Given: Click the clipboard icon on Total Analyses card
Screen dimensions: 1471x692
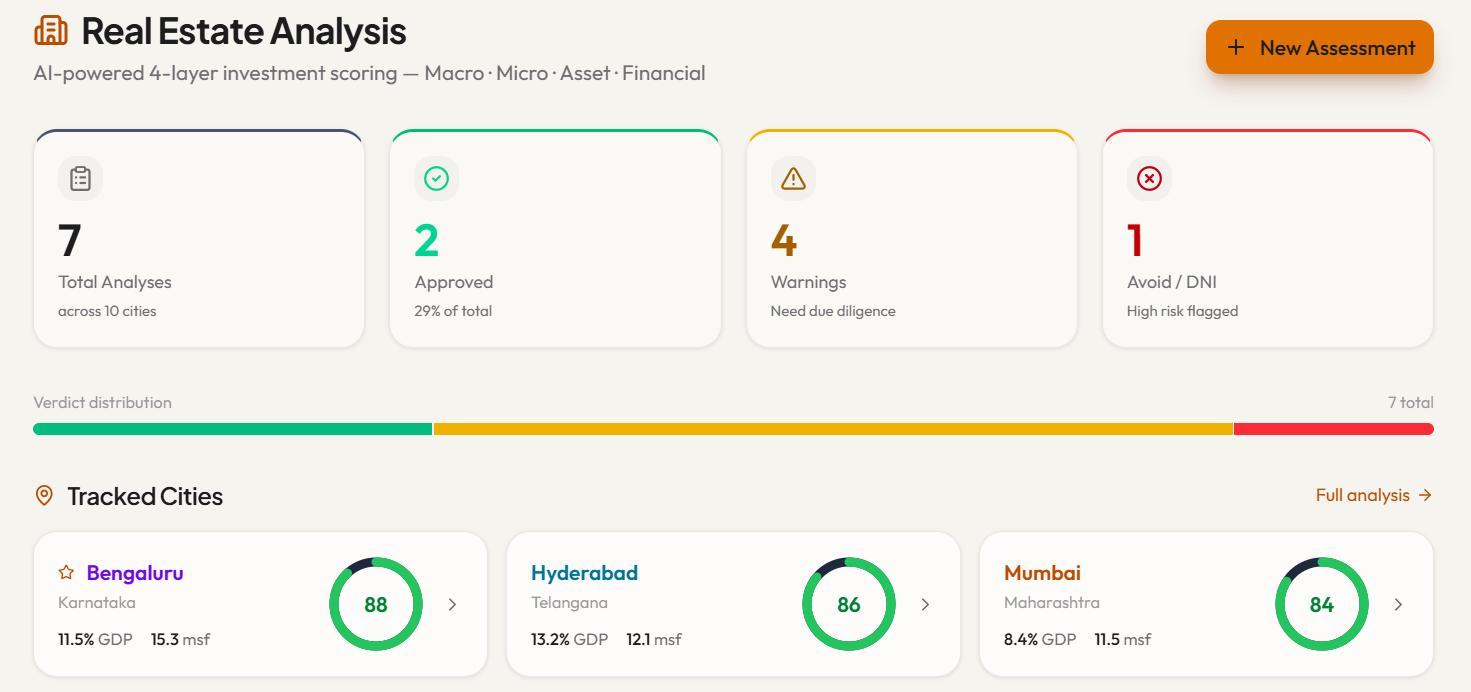Looking at the screenshot, I should (x=81, y=179).
